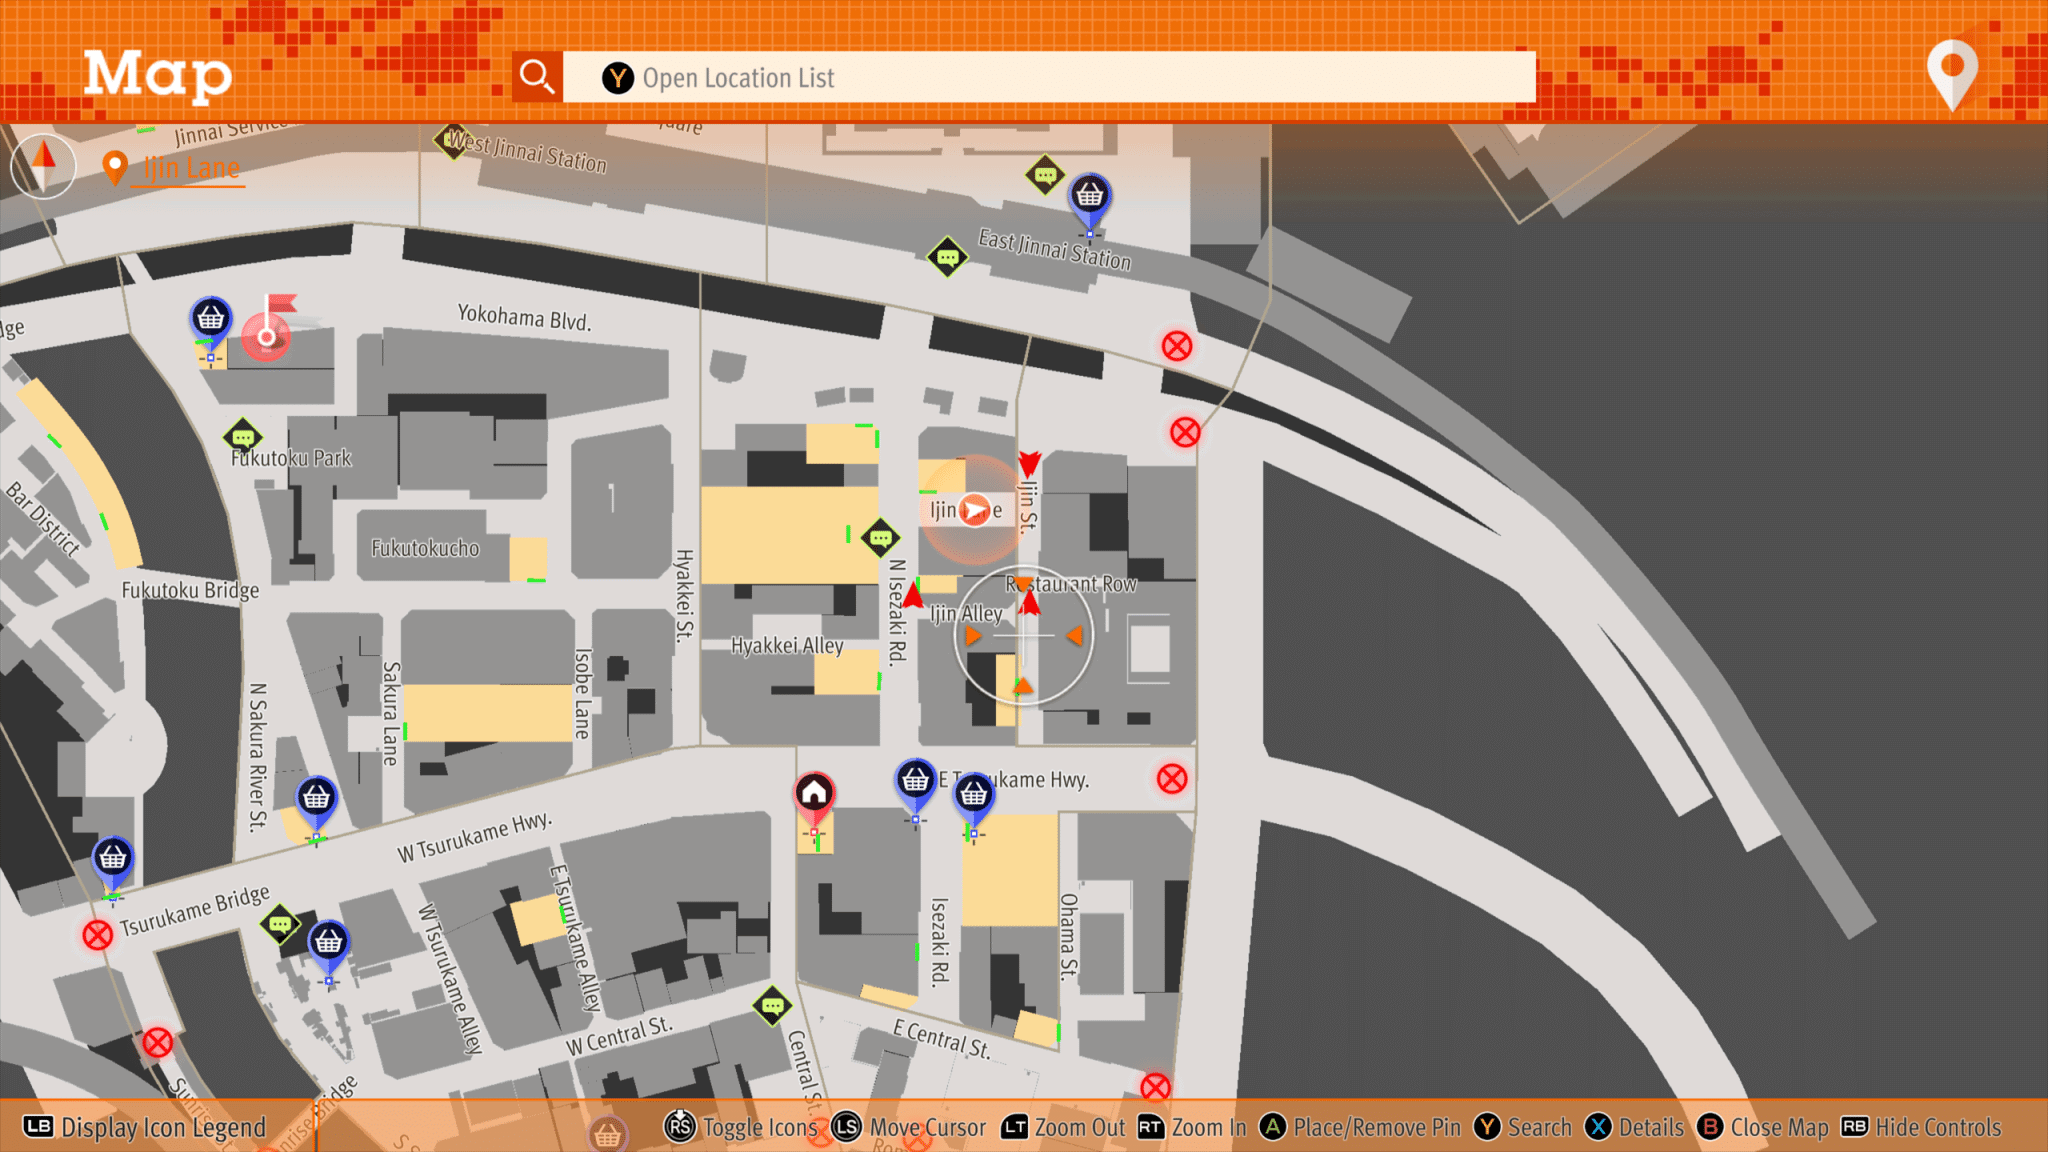Viewport: 2048px width, 1152px height.
Task: Click the Ijin Lane location label
Action: (190, 168)
